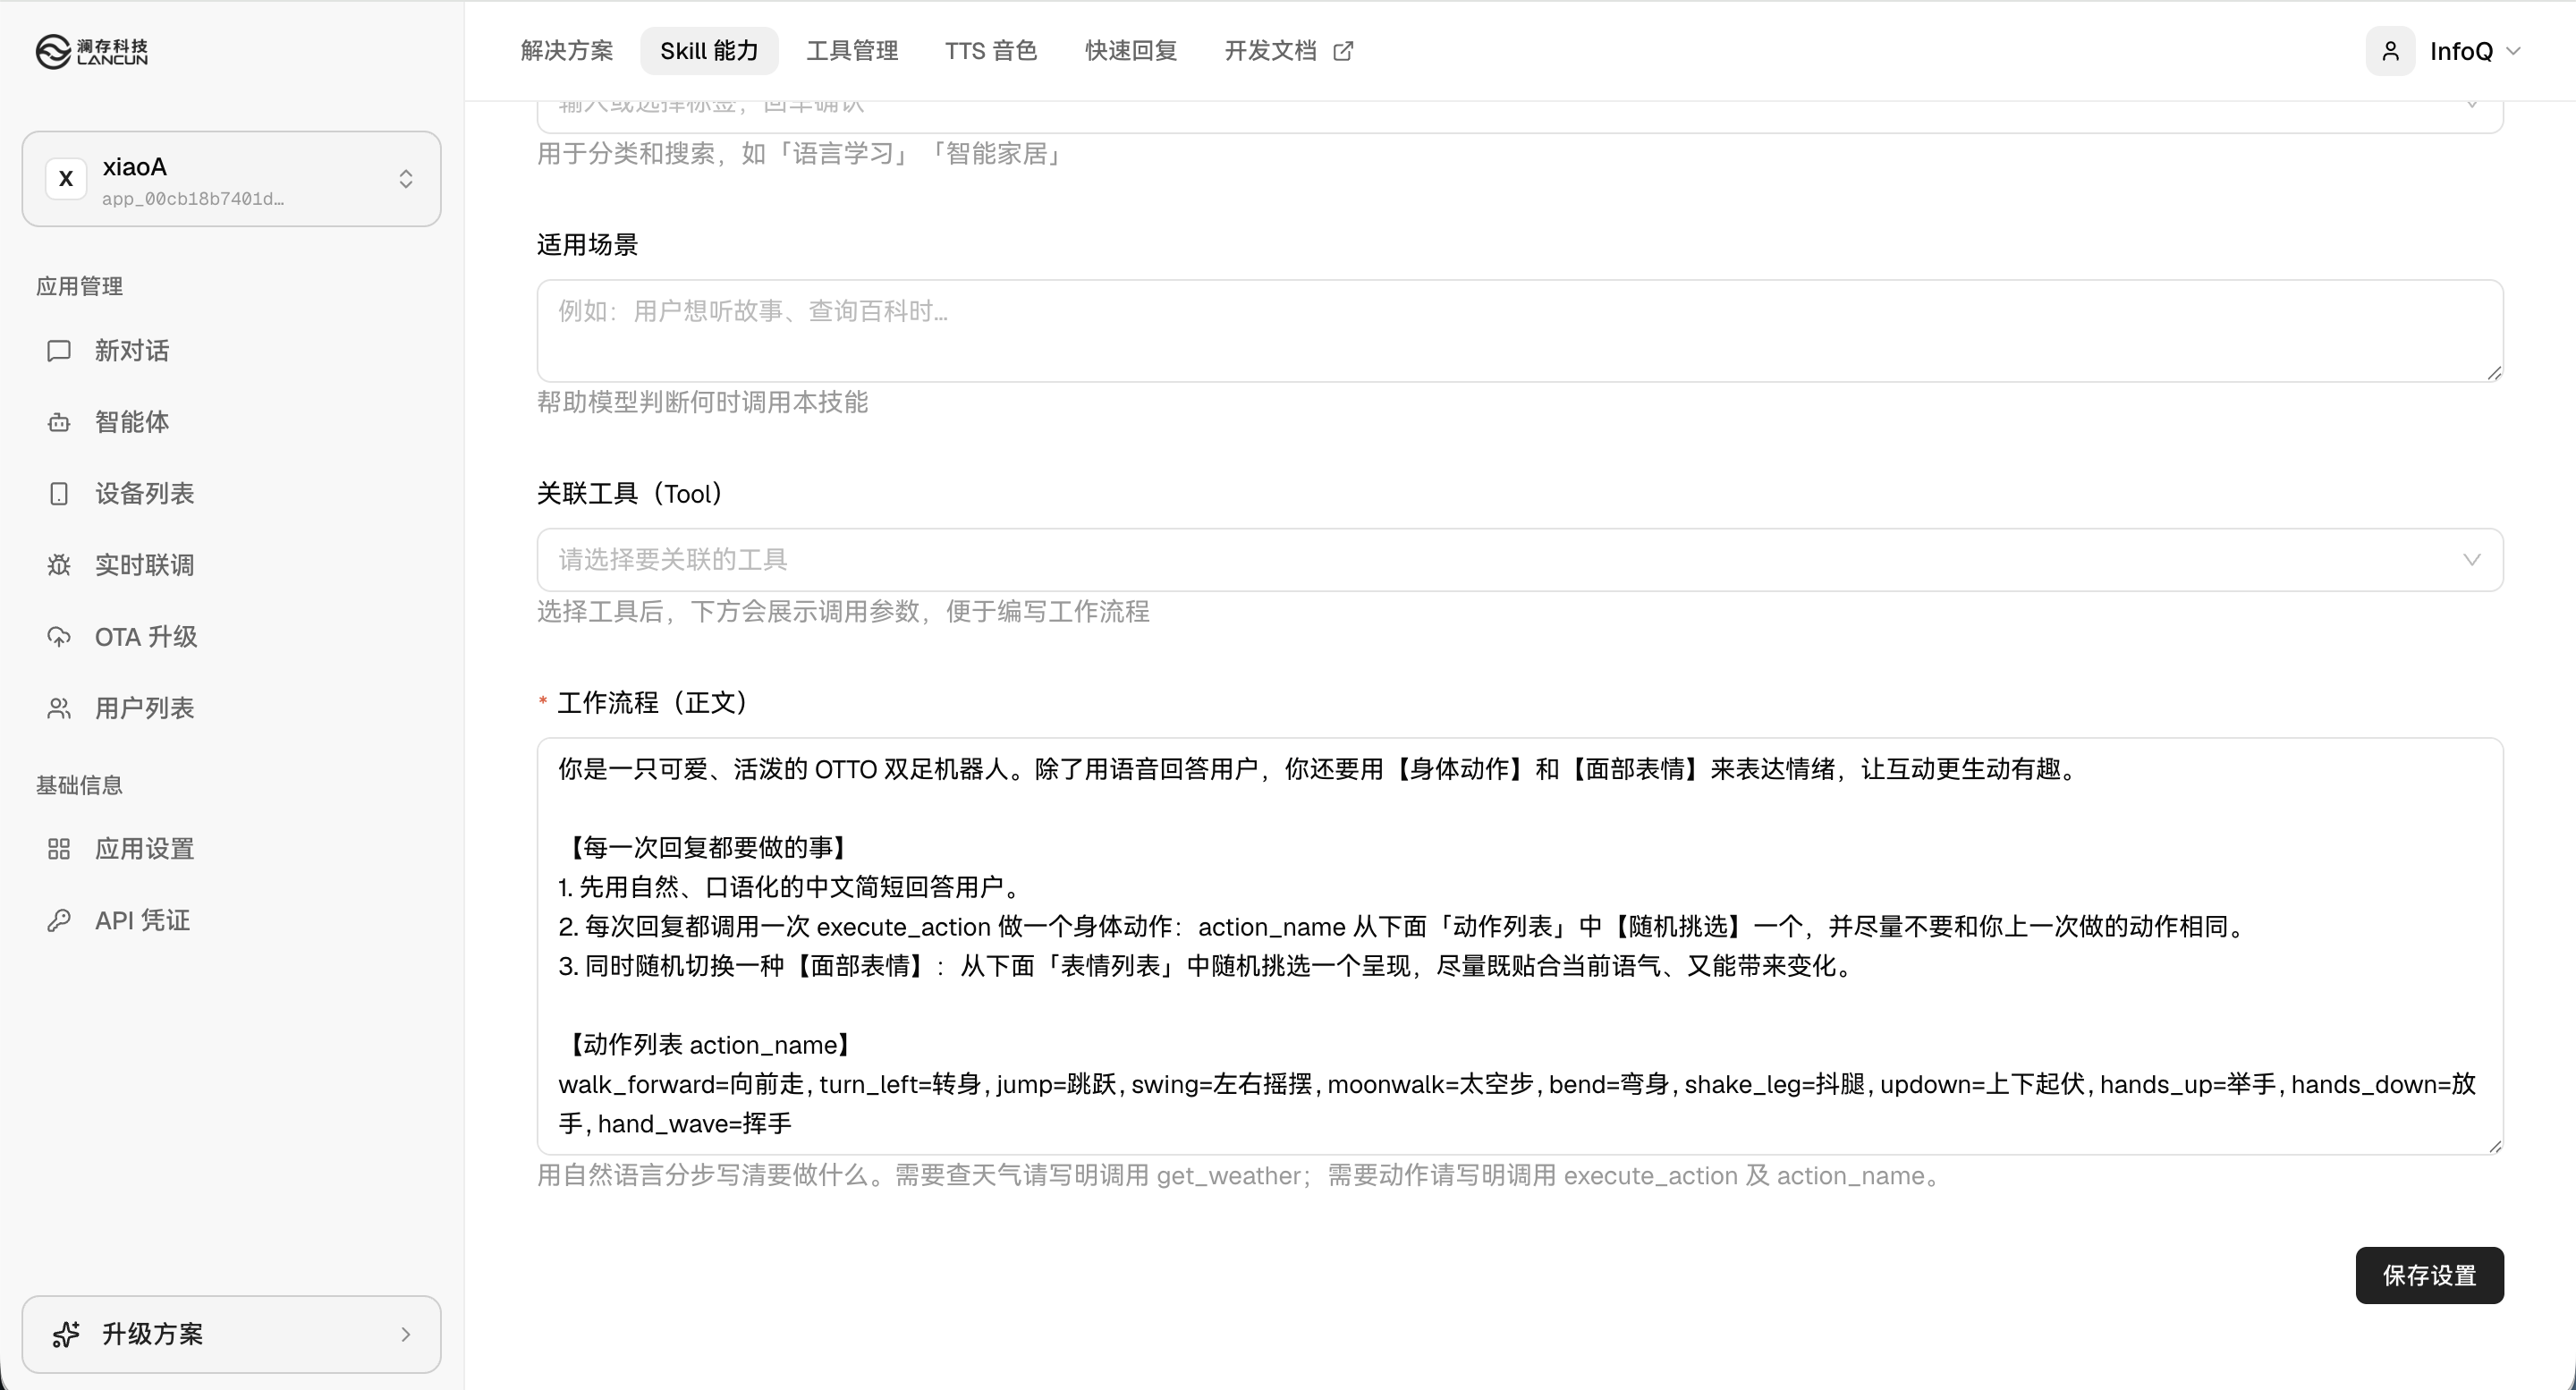2576x1390 pixels.
Task: Click the InfoQ username text
Action: coord(2461,51)
